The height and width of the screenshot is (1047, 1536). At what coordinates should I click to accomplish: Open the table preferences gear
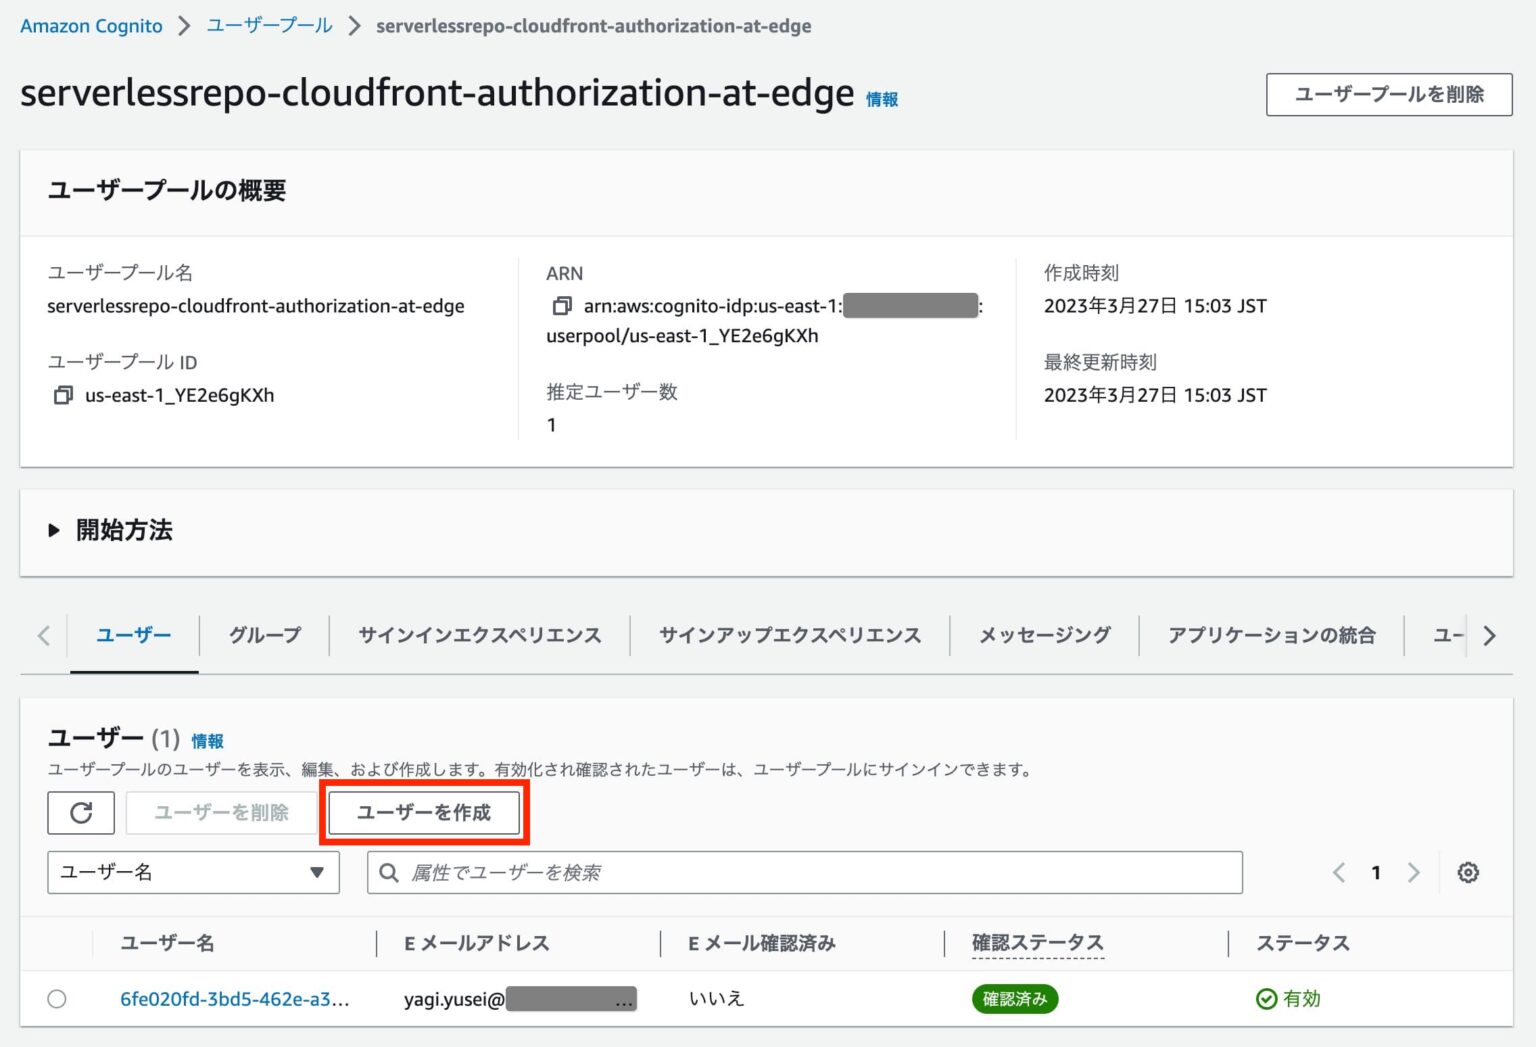click(1468, 872)
